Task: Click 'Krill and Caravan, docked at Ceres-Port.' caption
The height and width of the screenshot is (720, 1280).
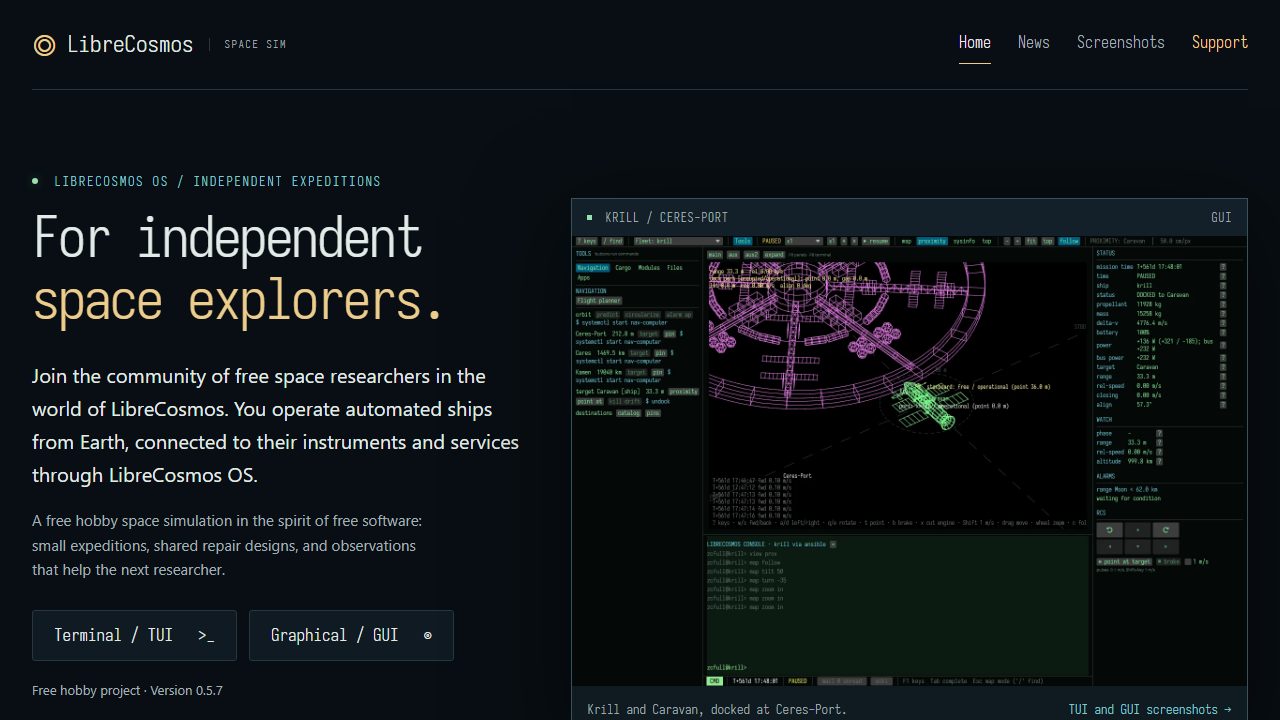Action: 717,709
